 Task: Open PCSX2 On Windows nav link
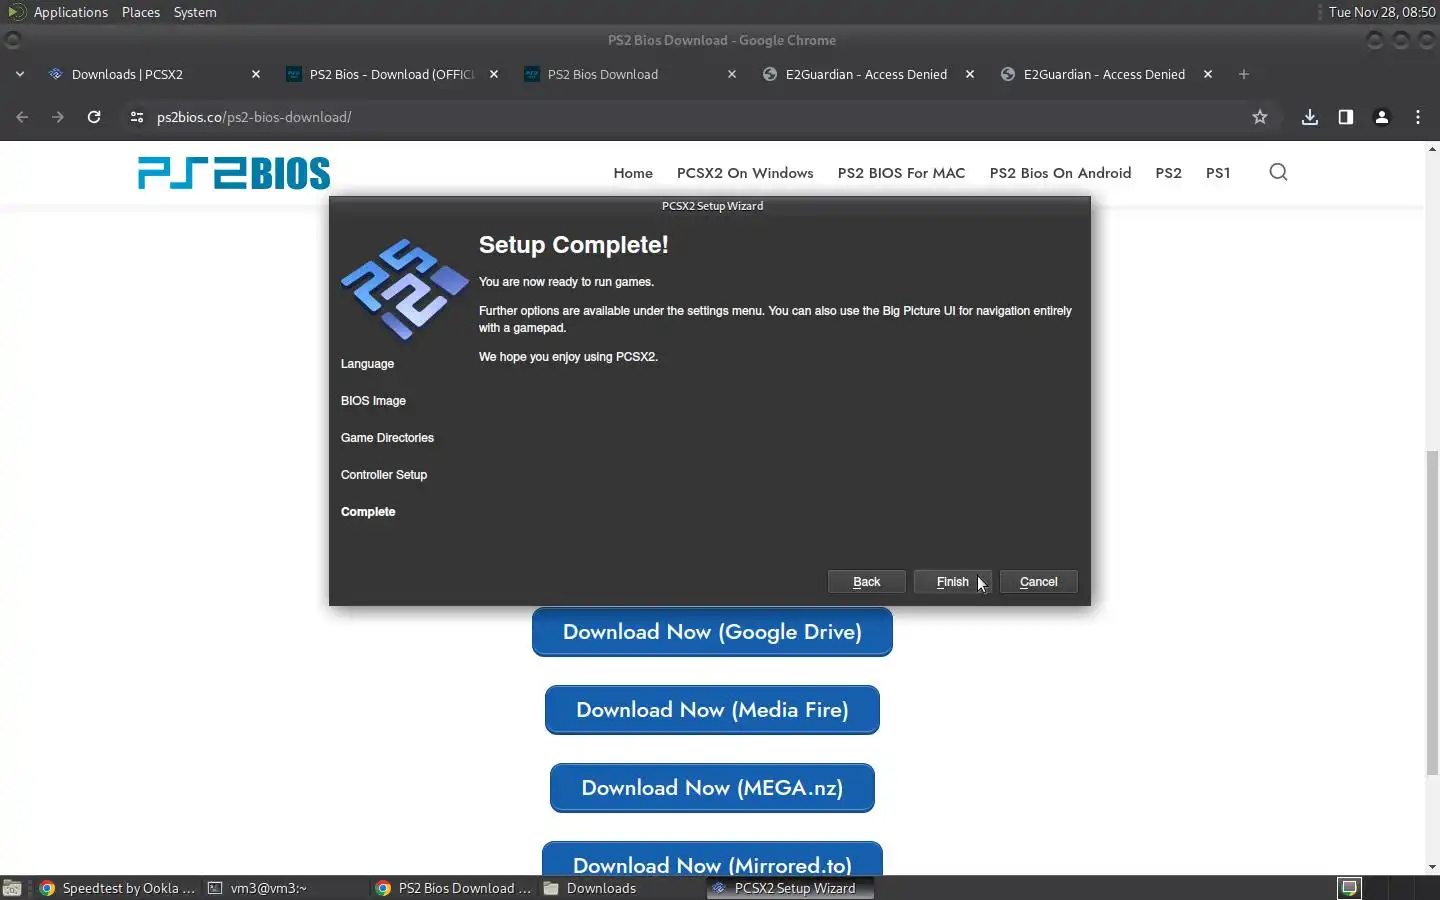[x=745, y=173]
